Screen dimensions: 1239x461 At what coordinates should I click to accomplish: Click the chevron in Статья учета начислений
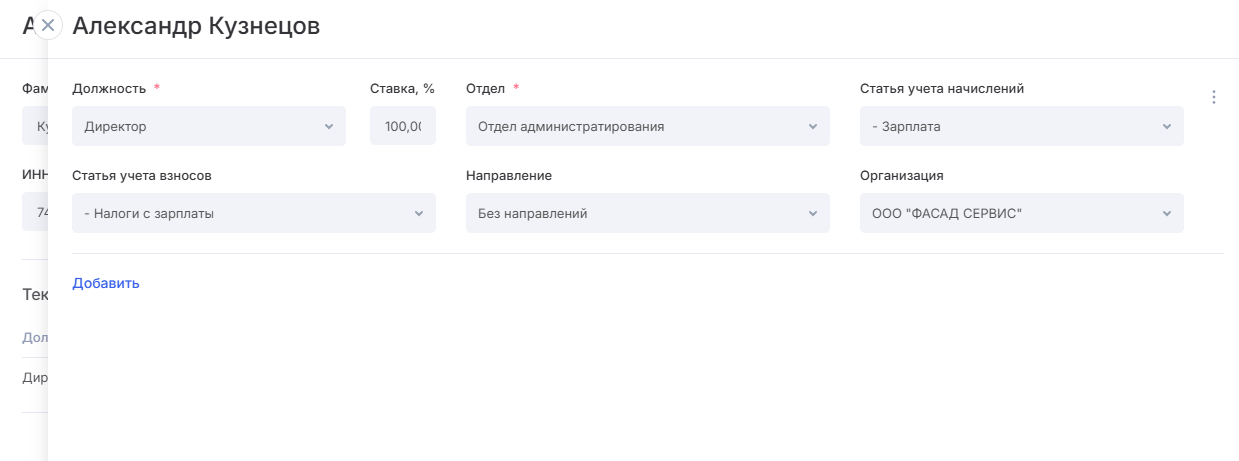(1167, 127)
